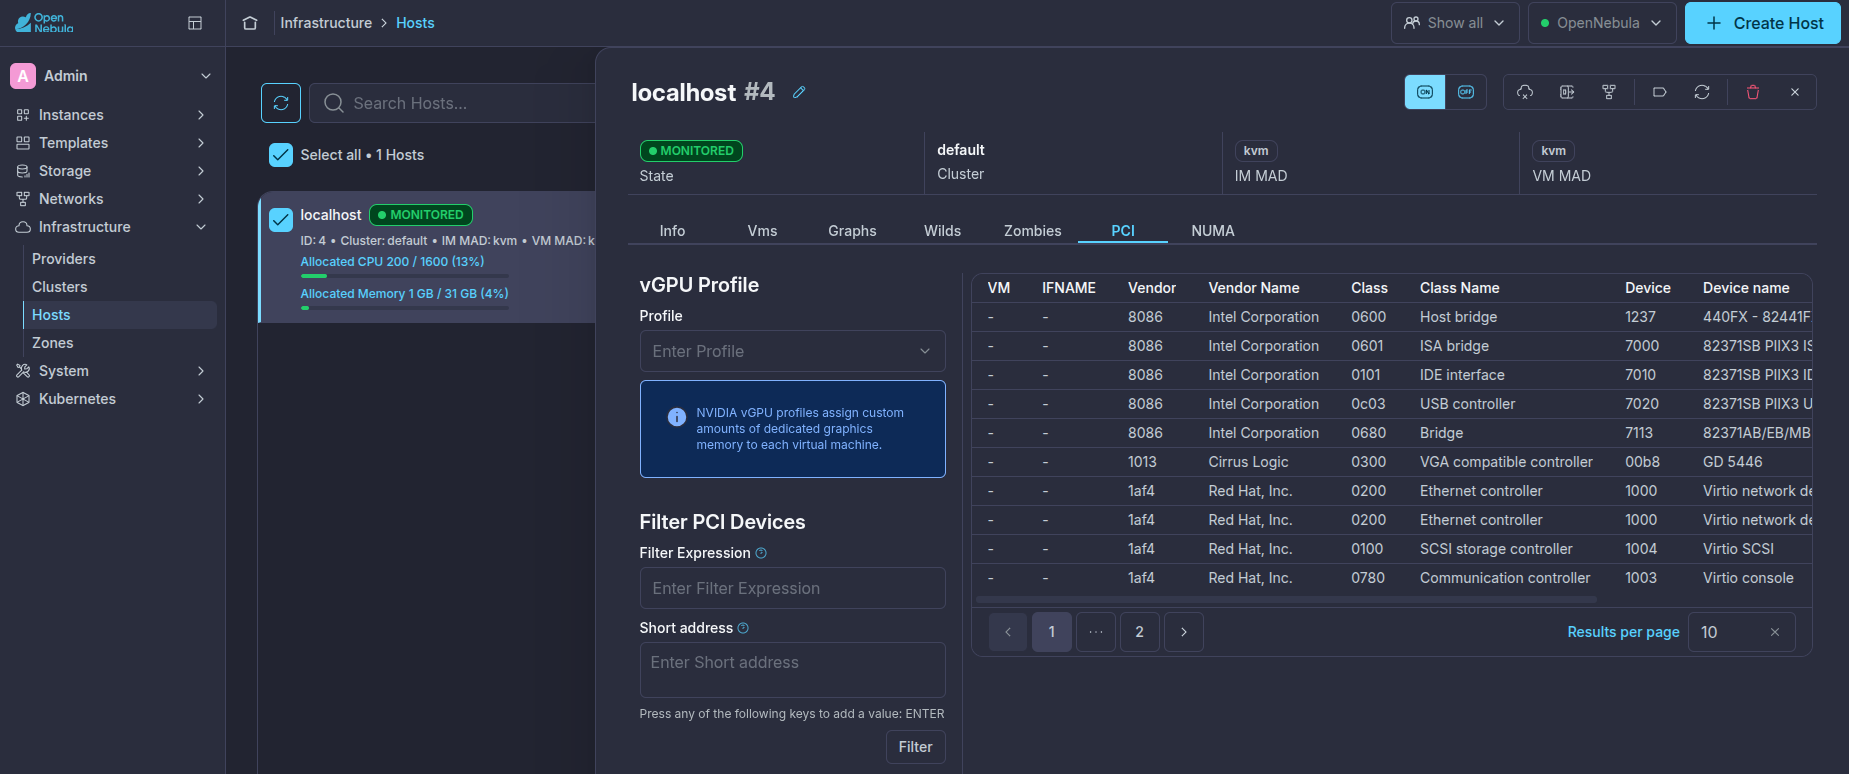Click the vGPU info icon
This screenshot has height=774, width=1849.
[677, 417]
